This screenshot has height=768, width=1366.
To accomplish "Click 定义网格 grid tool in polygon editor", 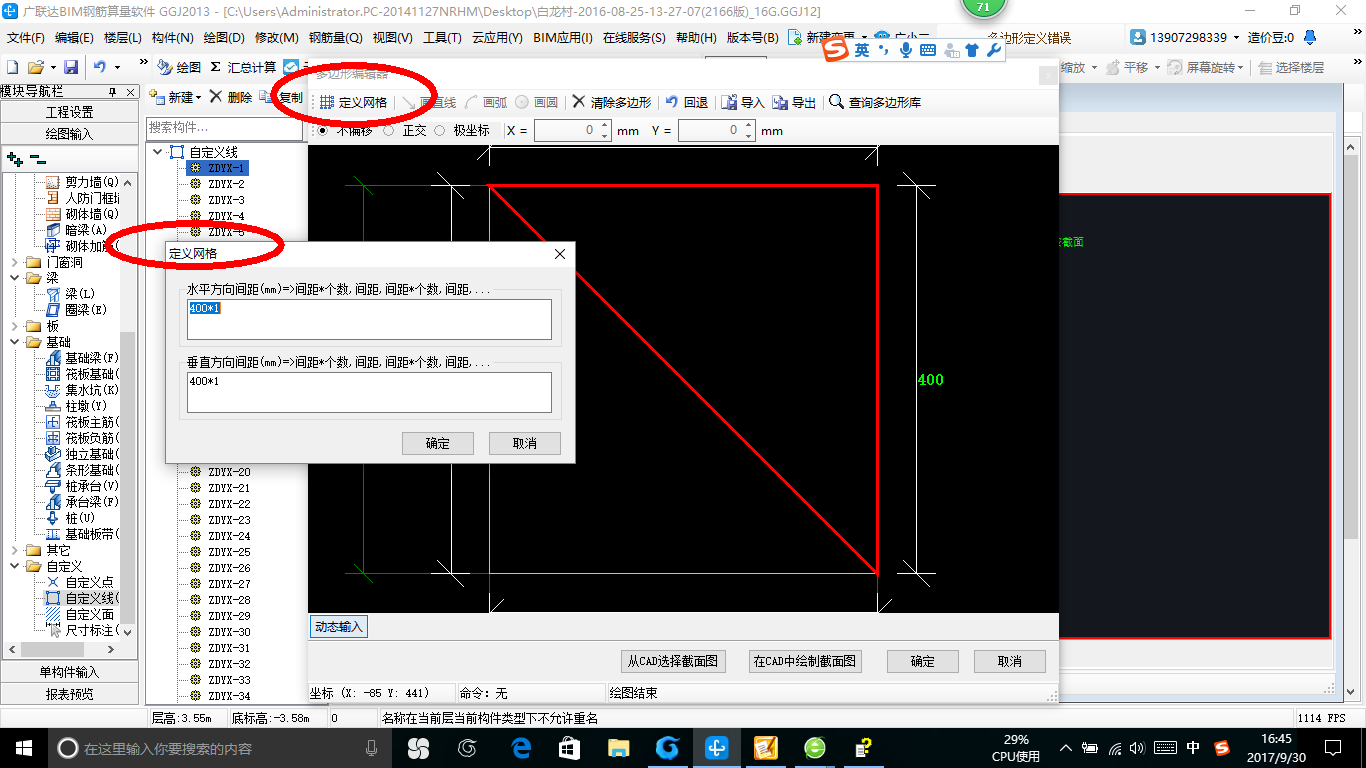I will click(353, 102).
